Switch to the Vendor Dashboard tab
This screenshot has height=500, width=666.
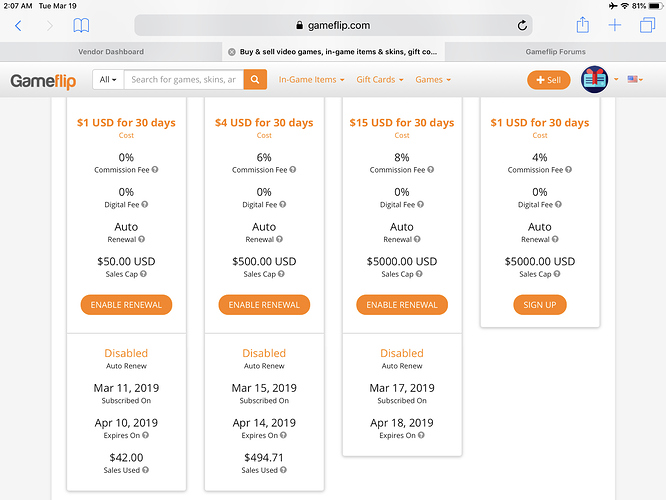pyautogui.click(x=111, y=52)
